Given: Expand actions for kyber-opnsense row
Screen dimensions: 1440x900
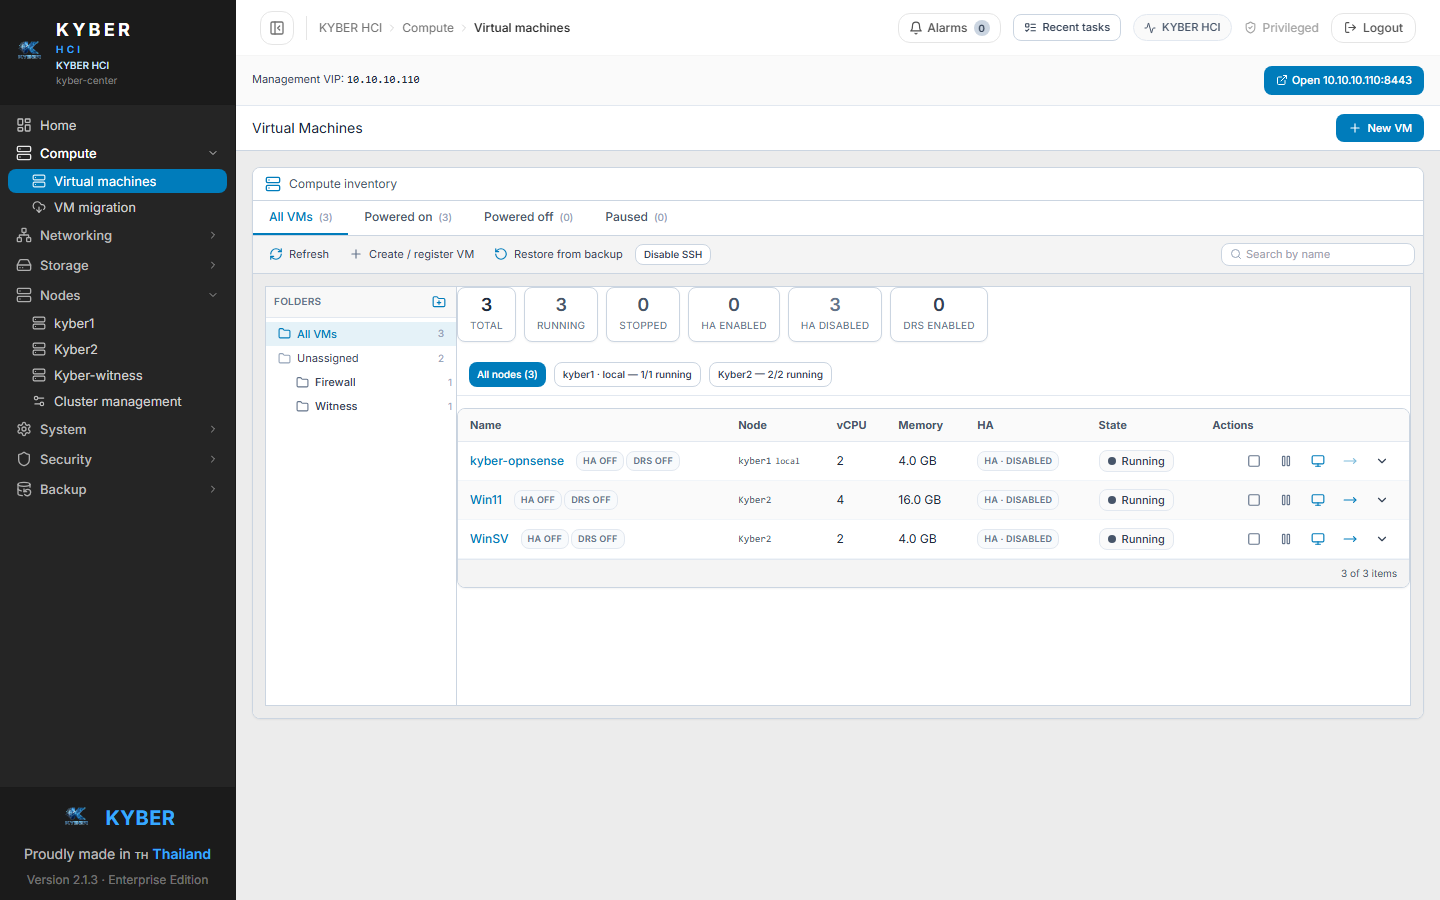Looking at the screenshot, I should pos(1382,461).
